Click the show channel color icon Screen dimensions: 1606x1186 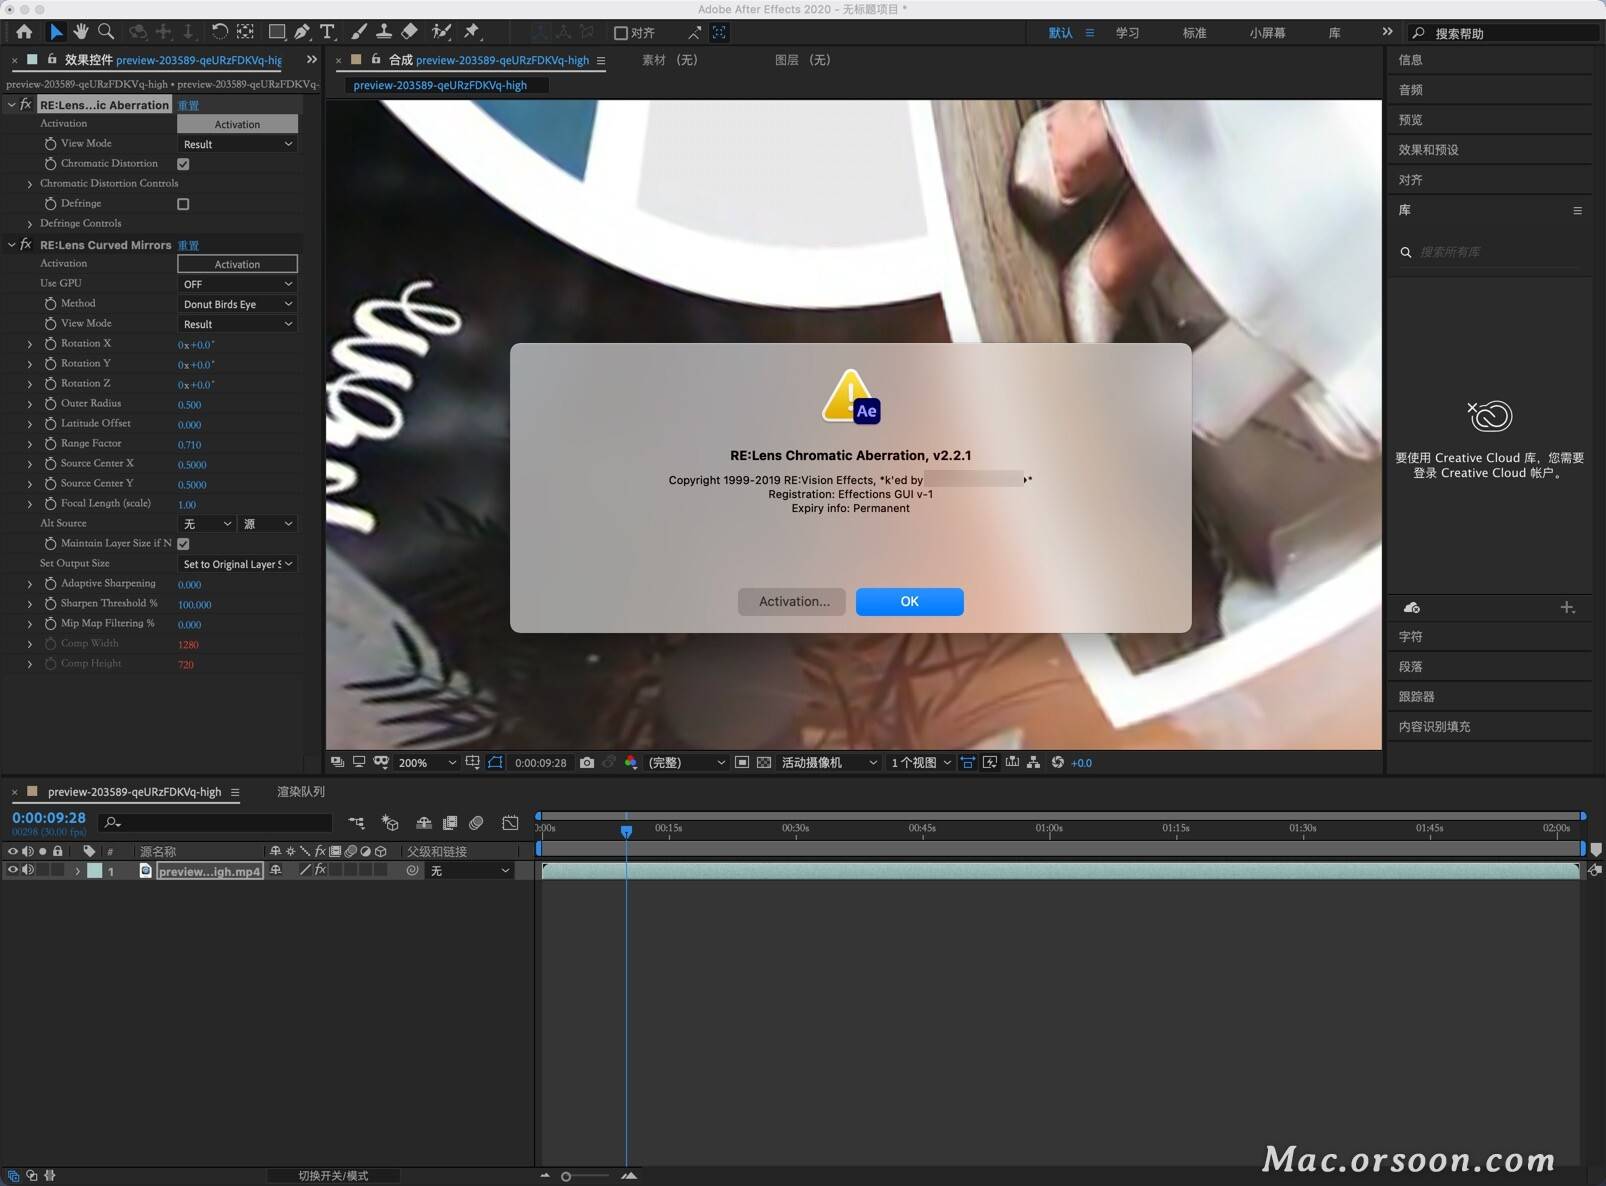[x=631, y=762]
